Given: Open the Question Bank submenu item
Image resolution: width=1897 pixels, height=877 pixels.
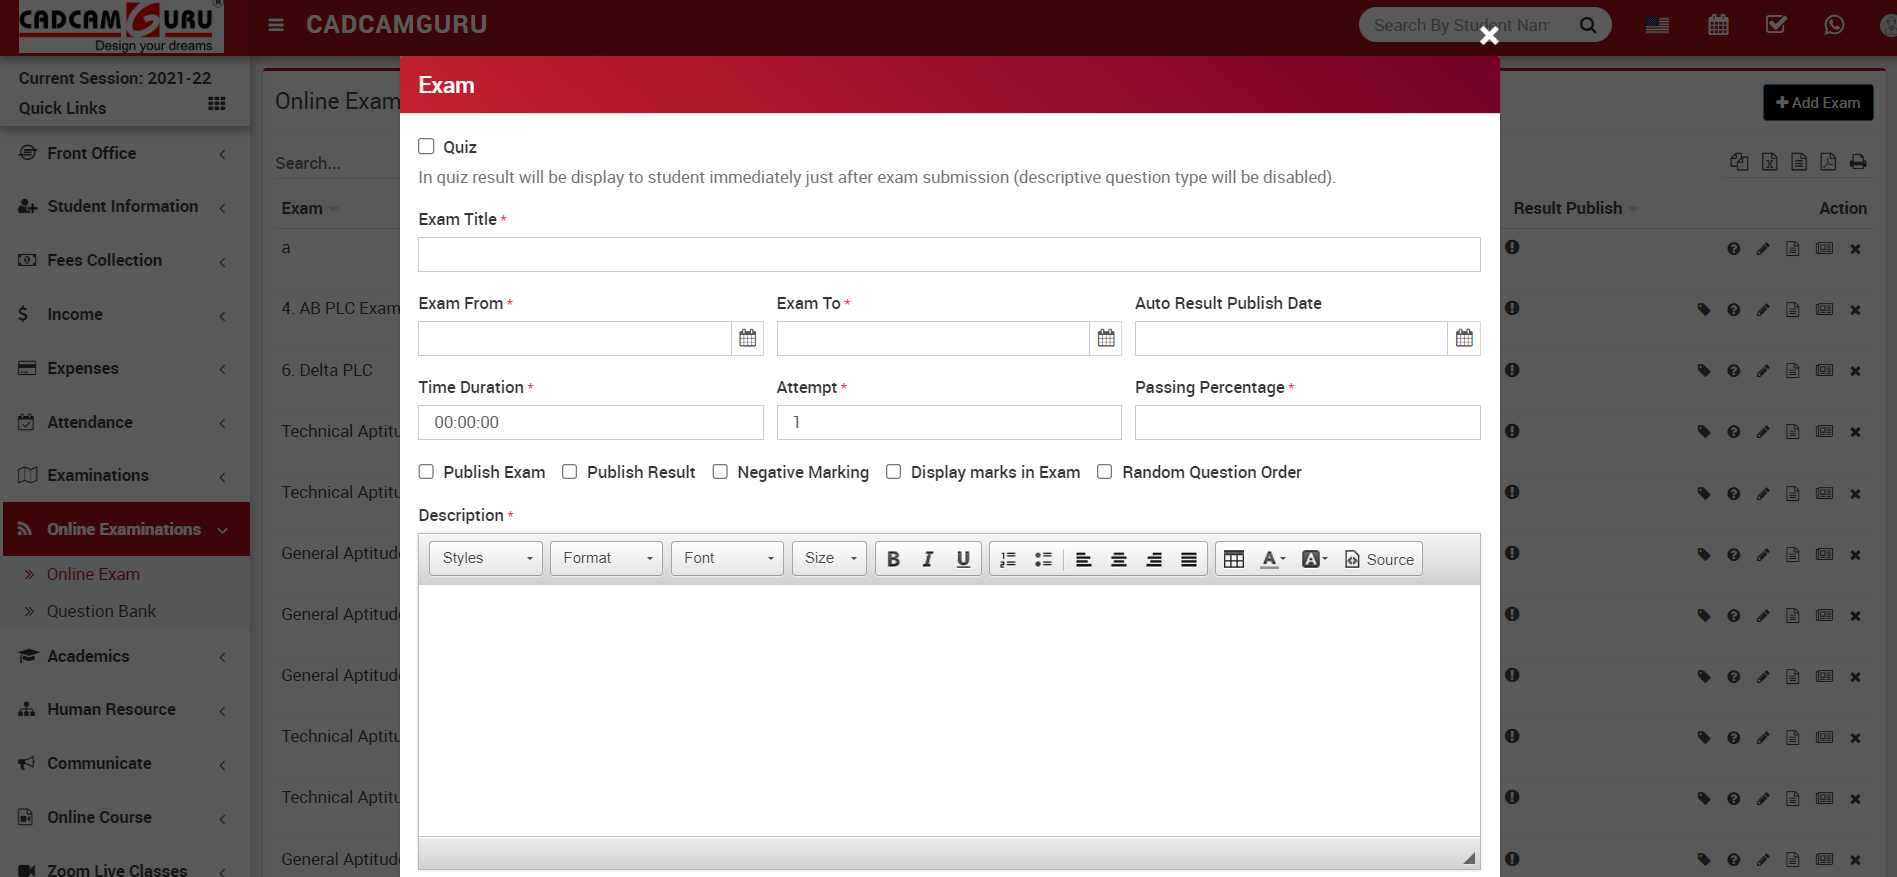Looking at the screenshot, I should click(x=101, y=611).
